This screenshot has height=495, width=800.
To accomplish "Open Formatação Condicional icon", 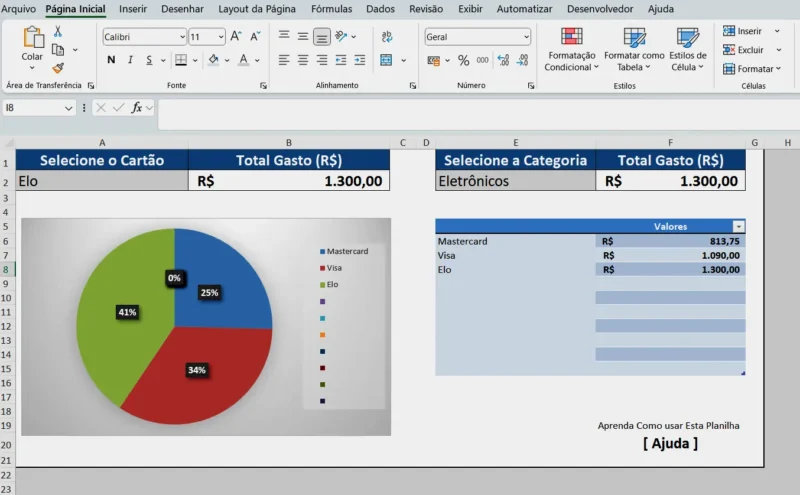I will [x=572, y=38].
